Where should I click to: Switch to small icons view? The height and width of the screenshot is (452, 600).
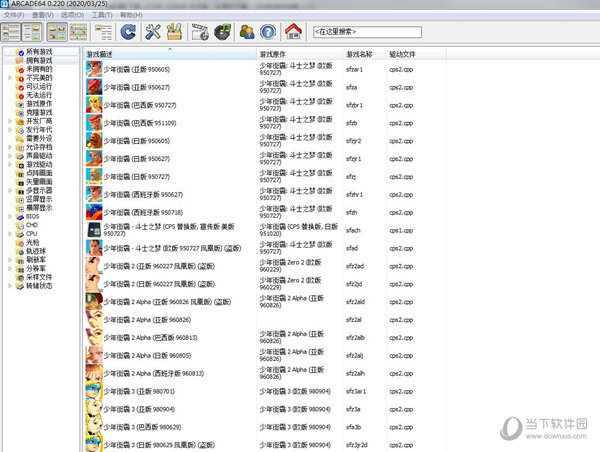[78, 32]
